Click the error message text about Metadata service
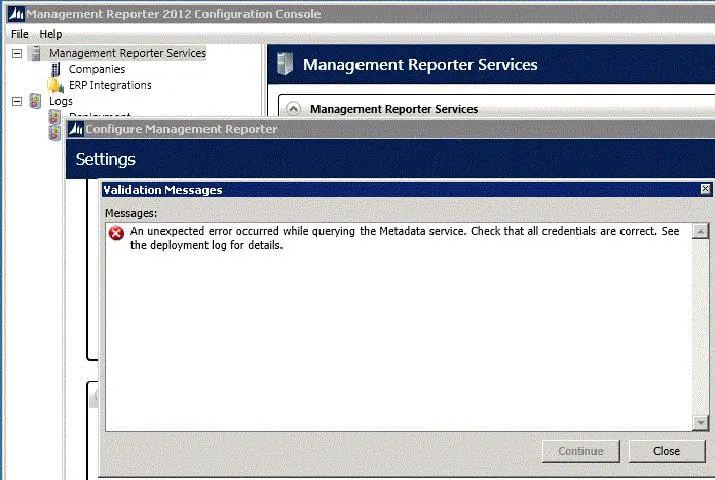This screenshot has height=480, width=715. click(404, 238)
